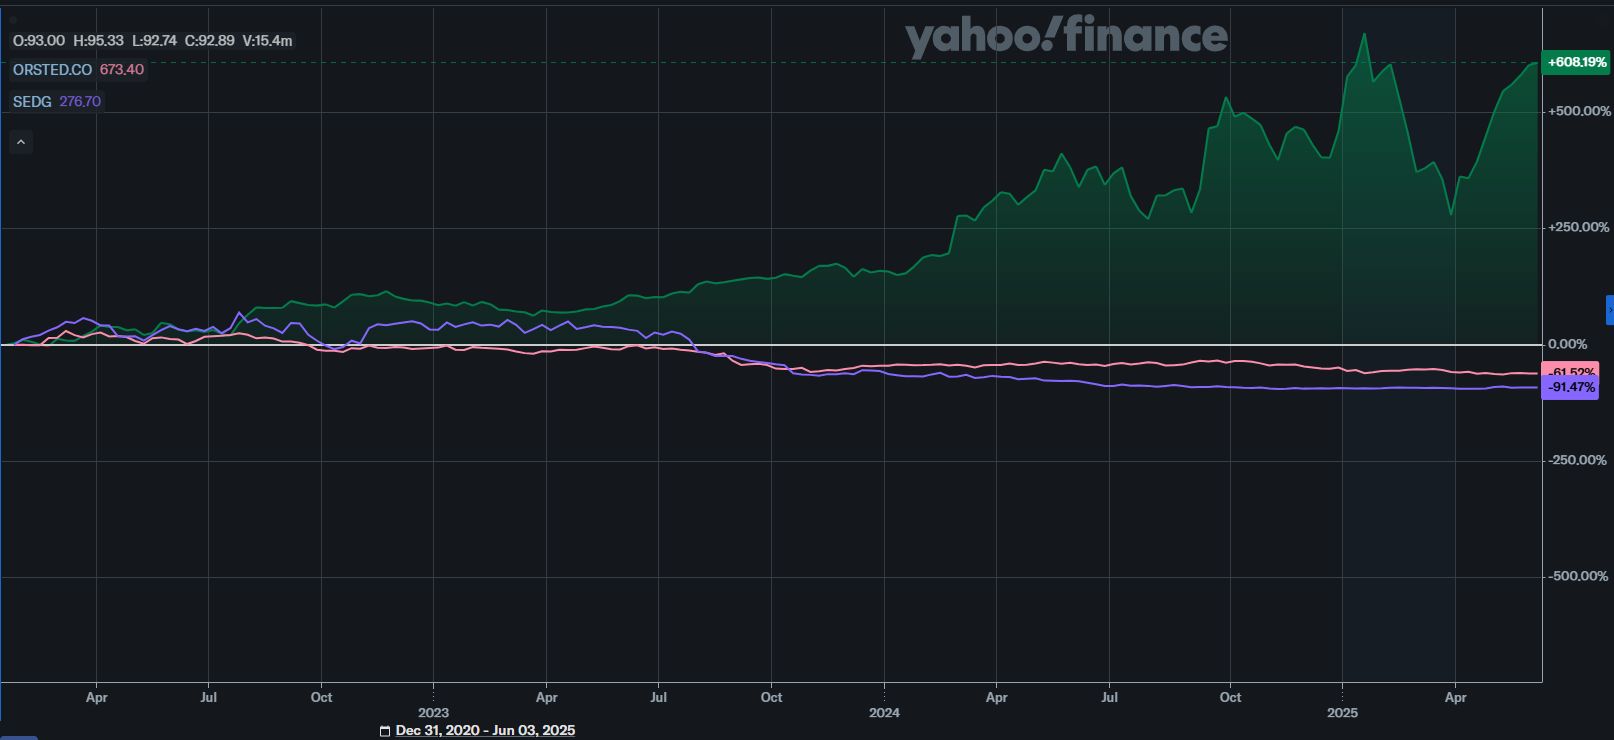This screenshot has height=740, width=1614.
Task: Click the green +608.19% price tag
Action: tap(1576, 62)
